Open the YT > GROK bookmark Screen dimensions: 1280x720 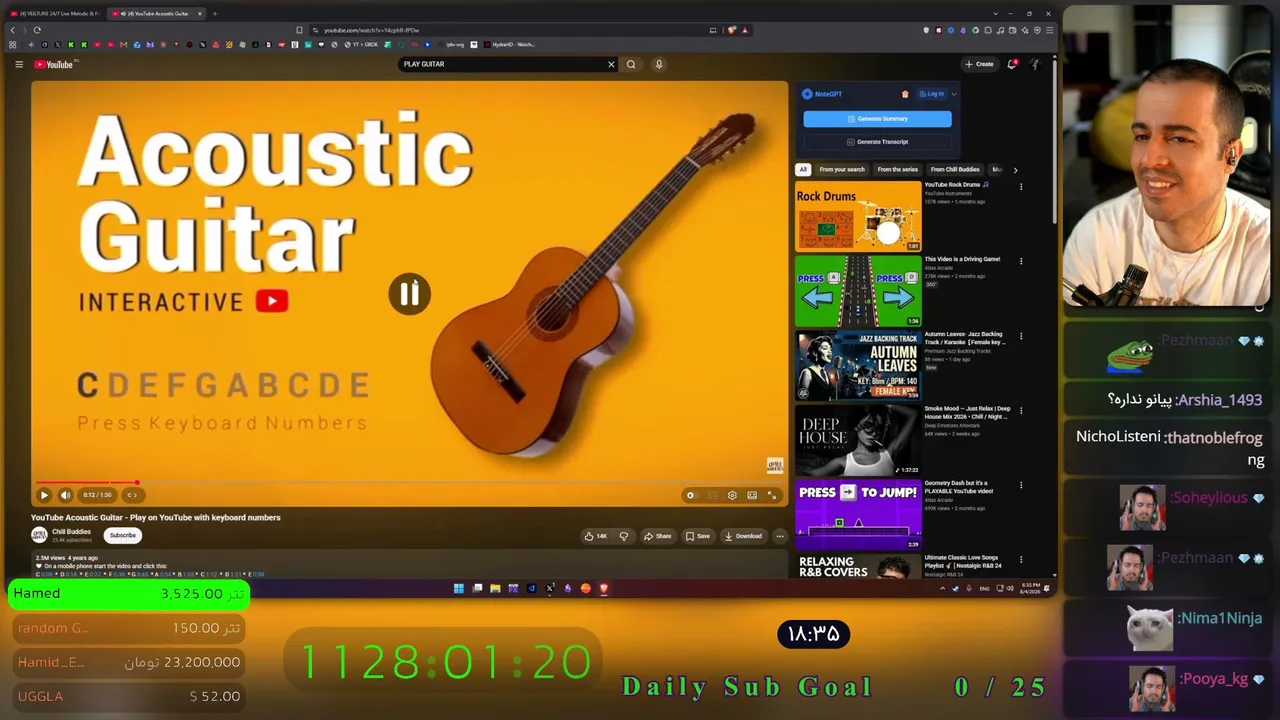pyautogui.click(x=363, y=44)
